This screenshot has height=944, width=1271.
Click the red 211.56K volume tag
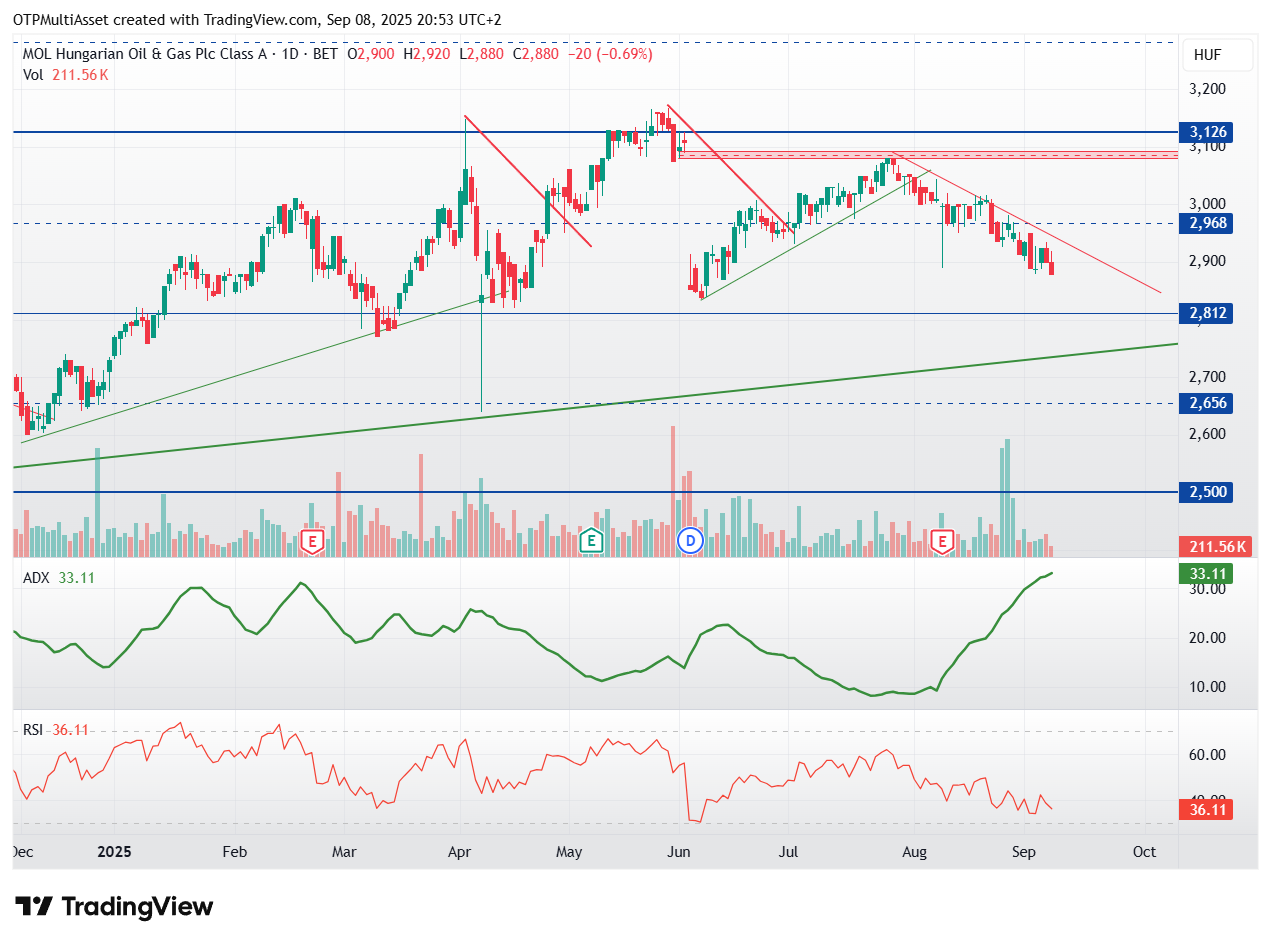click(x=1214, y=546)
